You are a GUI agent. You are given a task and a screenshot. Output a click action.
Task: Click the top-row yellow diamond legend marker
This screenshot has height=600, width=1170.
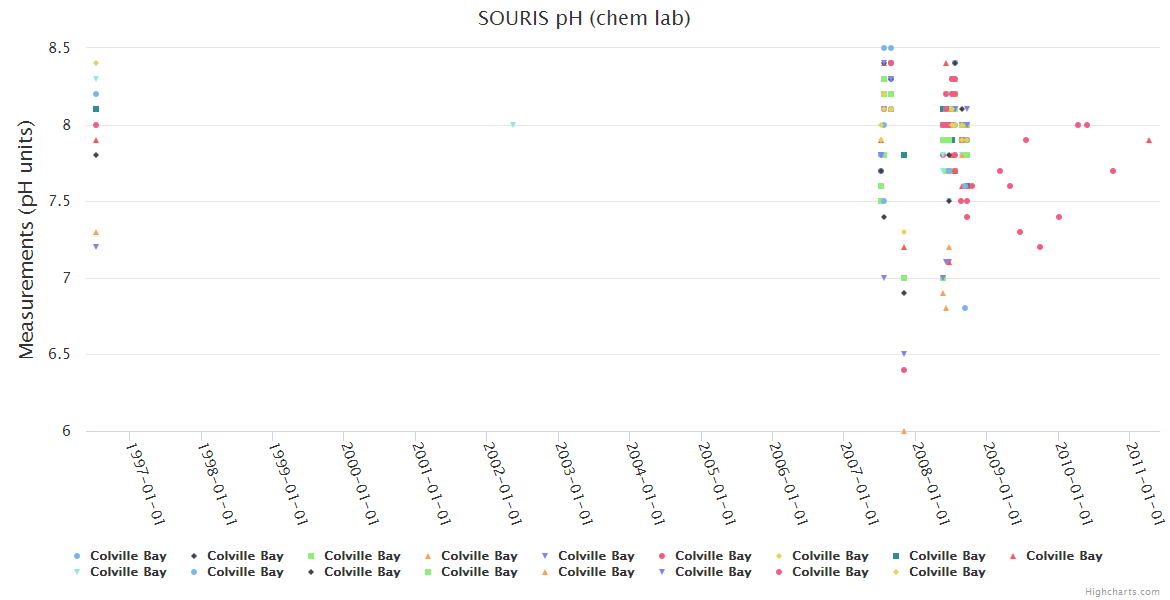[x=779, y=556]
